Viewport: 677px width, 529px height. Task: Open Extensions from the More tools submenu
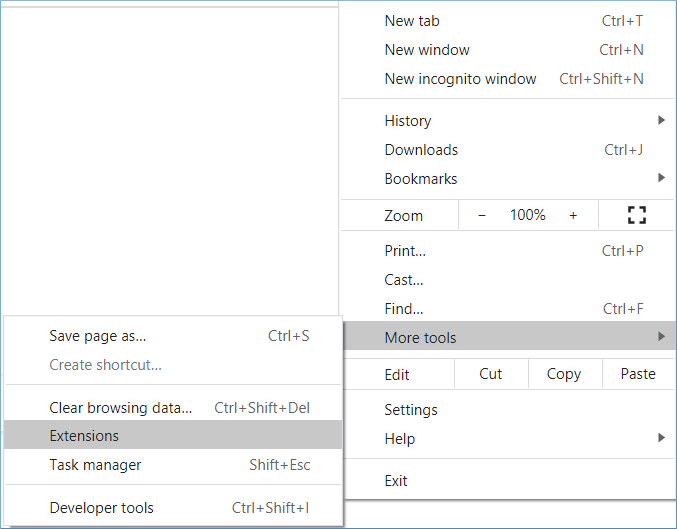click(173, 436)
